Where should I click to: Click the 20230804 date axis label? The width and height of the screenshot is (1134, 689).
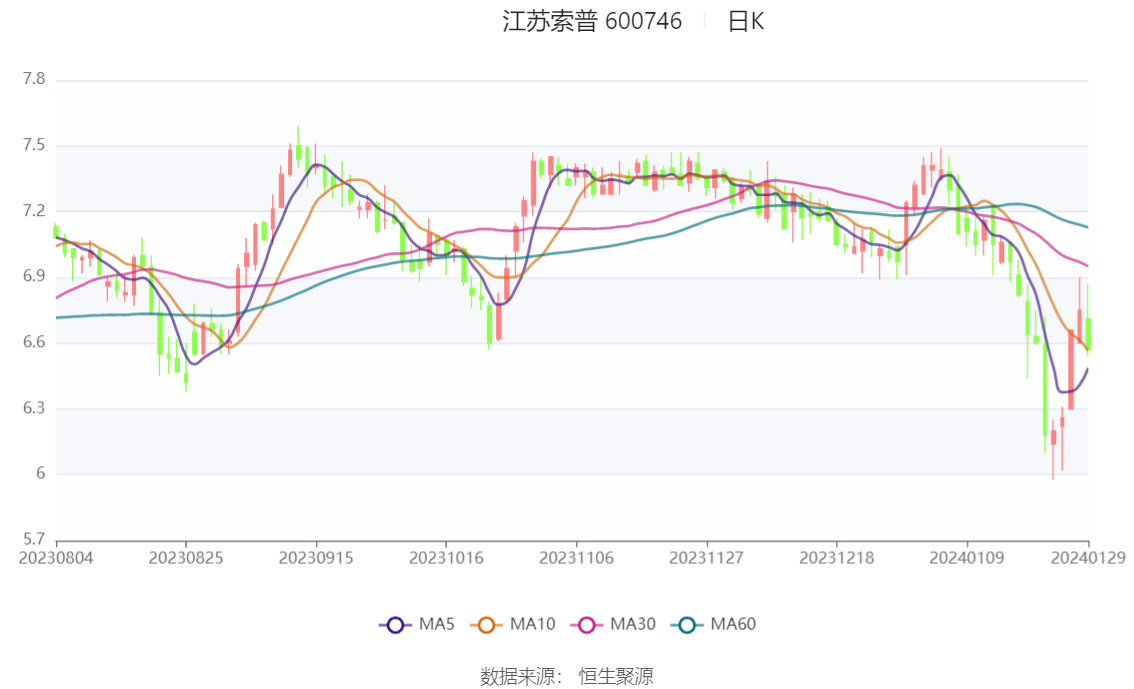click(x=56, y=557)
